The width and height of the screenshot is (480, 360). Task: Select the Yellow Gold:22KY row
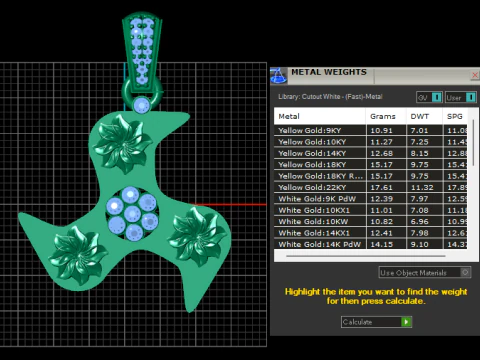[370, 187]
